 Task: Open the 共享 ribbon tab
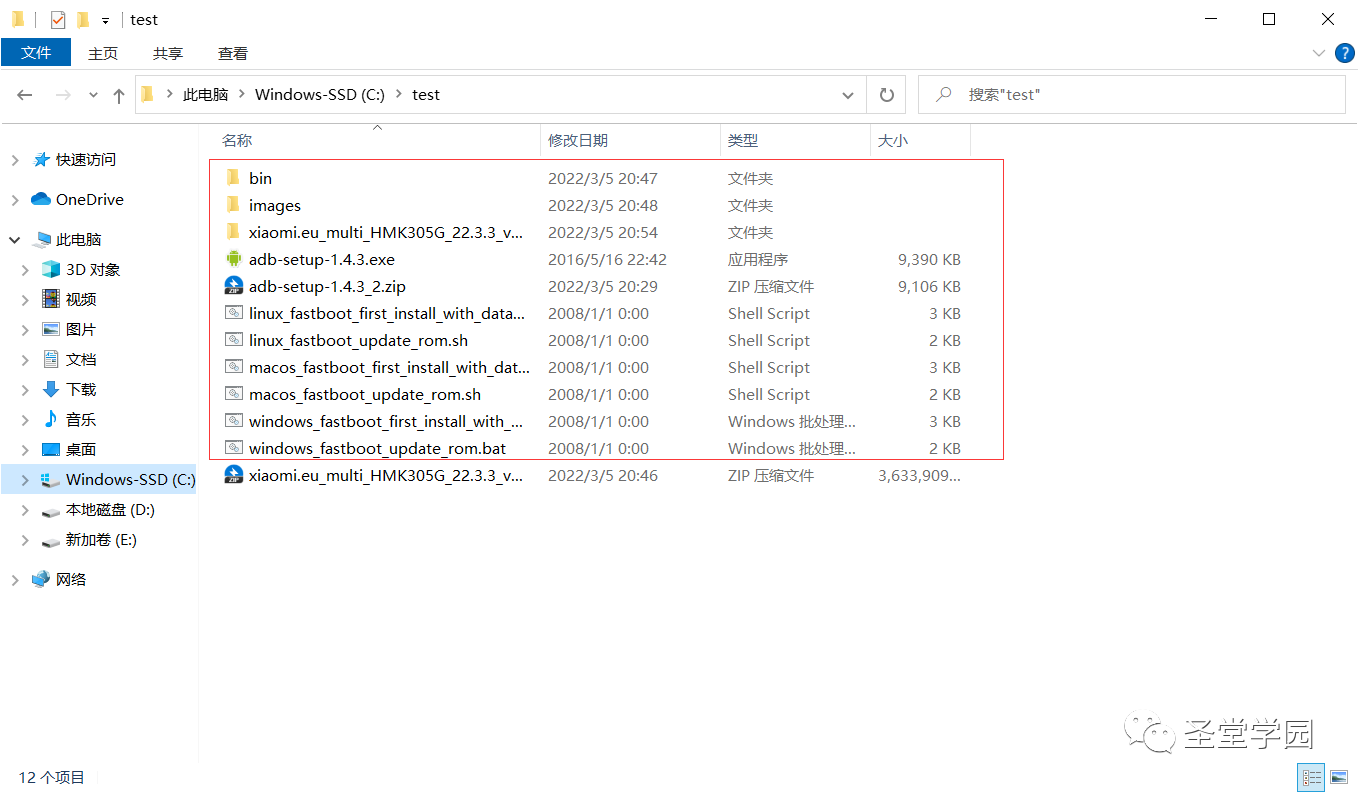168,53
